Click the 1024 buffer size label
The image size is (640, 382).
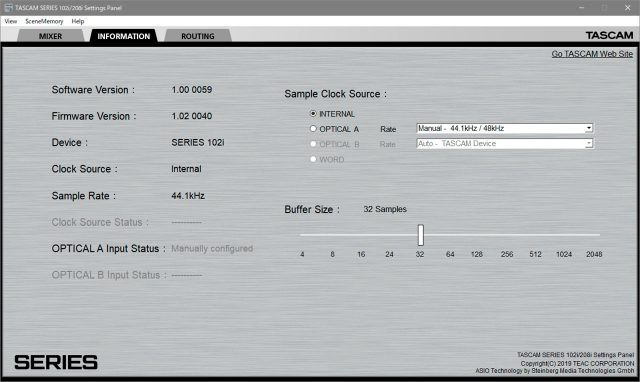coord(564,254)
